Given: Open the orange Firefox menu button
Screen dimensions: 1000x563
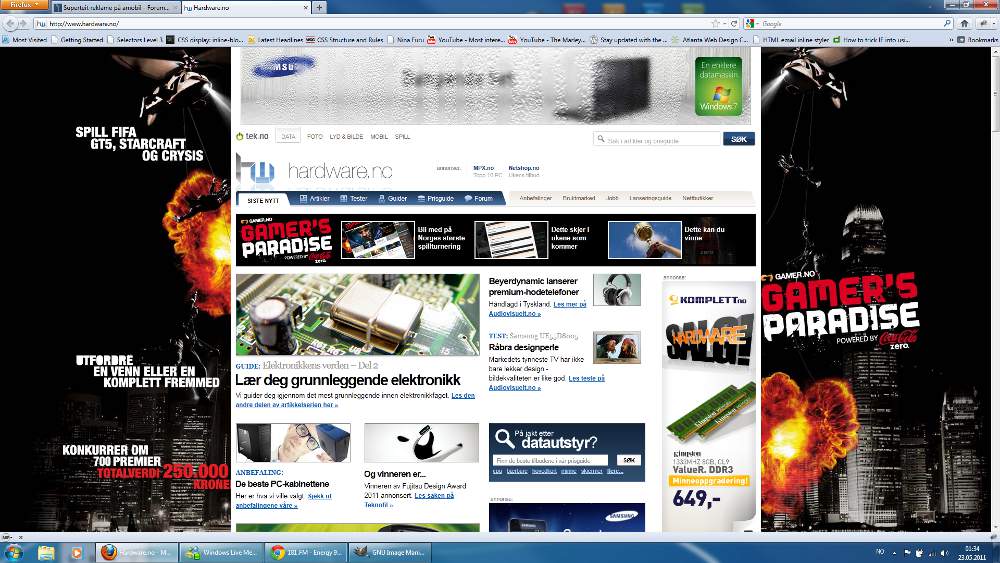Looking at the screenshot, I should coord(24,4).
